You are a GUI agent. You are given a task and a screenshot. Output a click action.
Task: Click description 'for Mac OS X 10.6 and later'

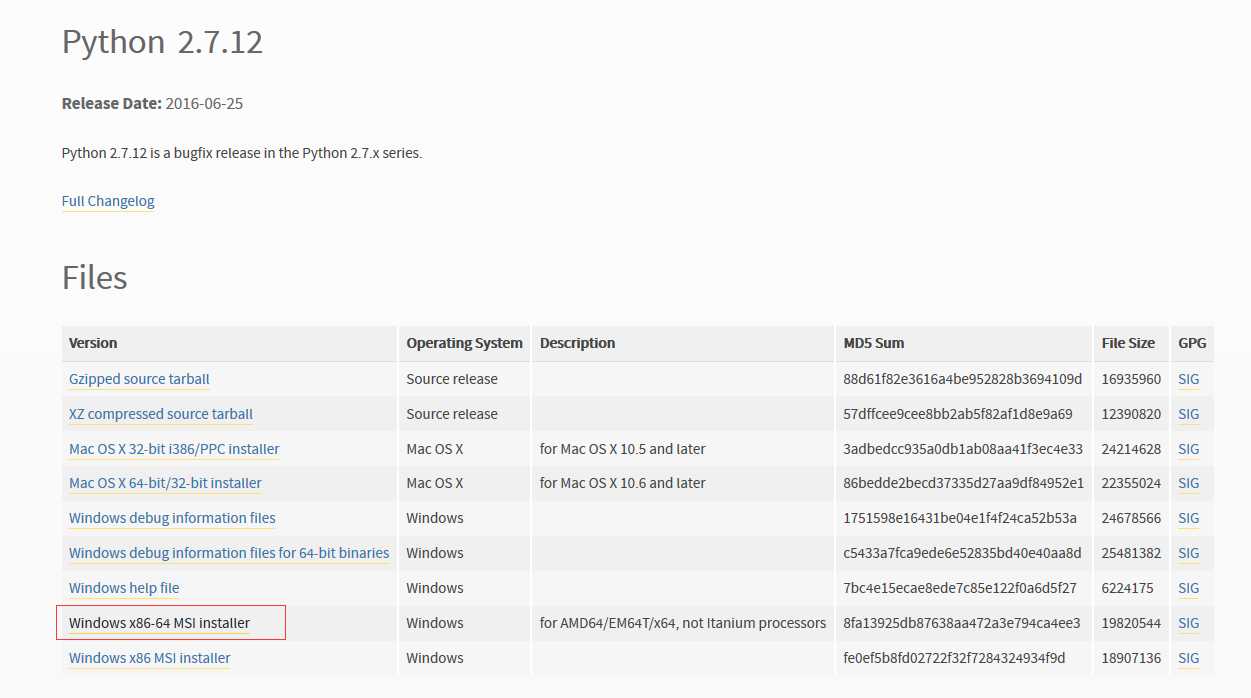click(x=623, y=483)
